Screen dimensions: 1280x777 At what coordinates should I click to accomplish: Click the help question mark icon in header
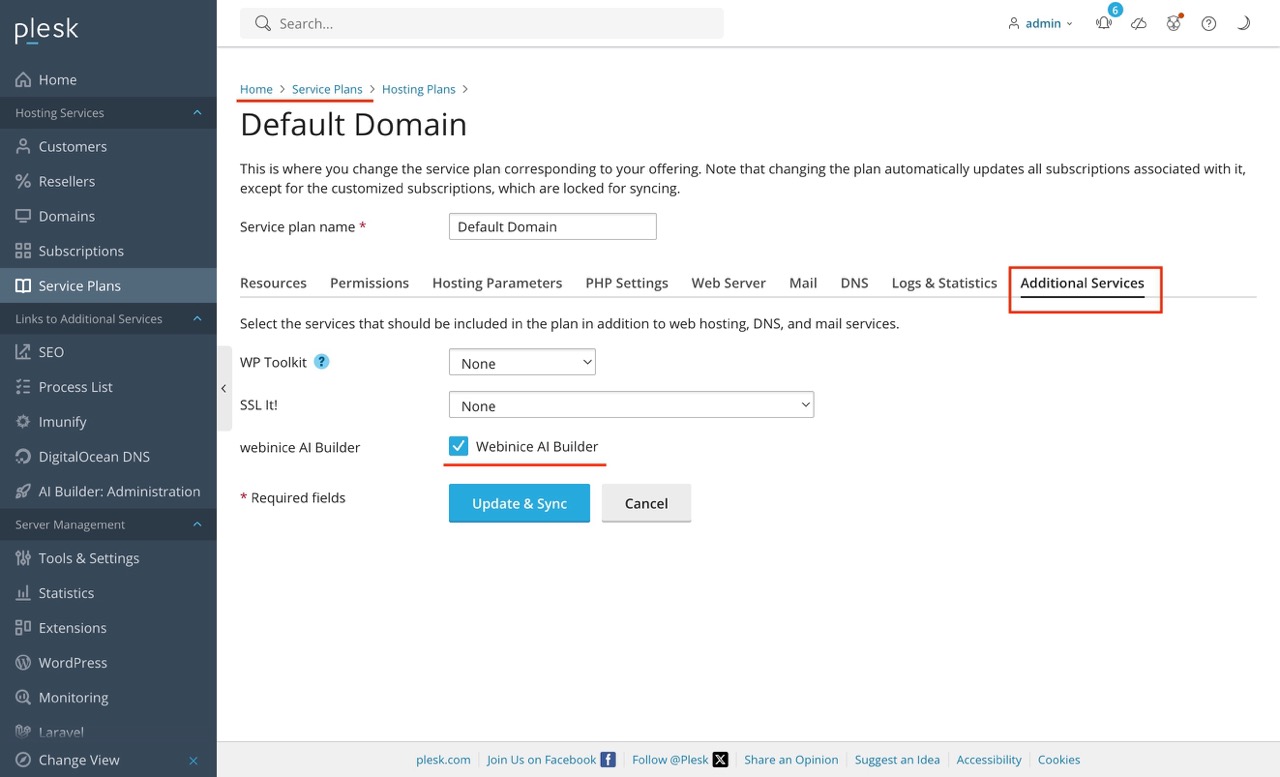1209,23
